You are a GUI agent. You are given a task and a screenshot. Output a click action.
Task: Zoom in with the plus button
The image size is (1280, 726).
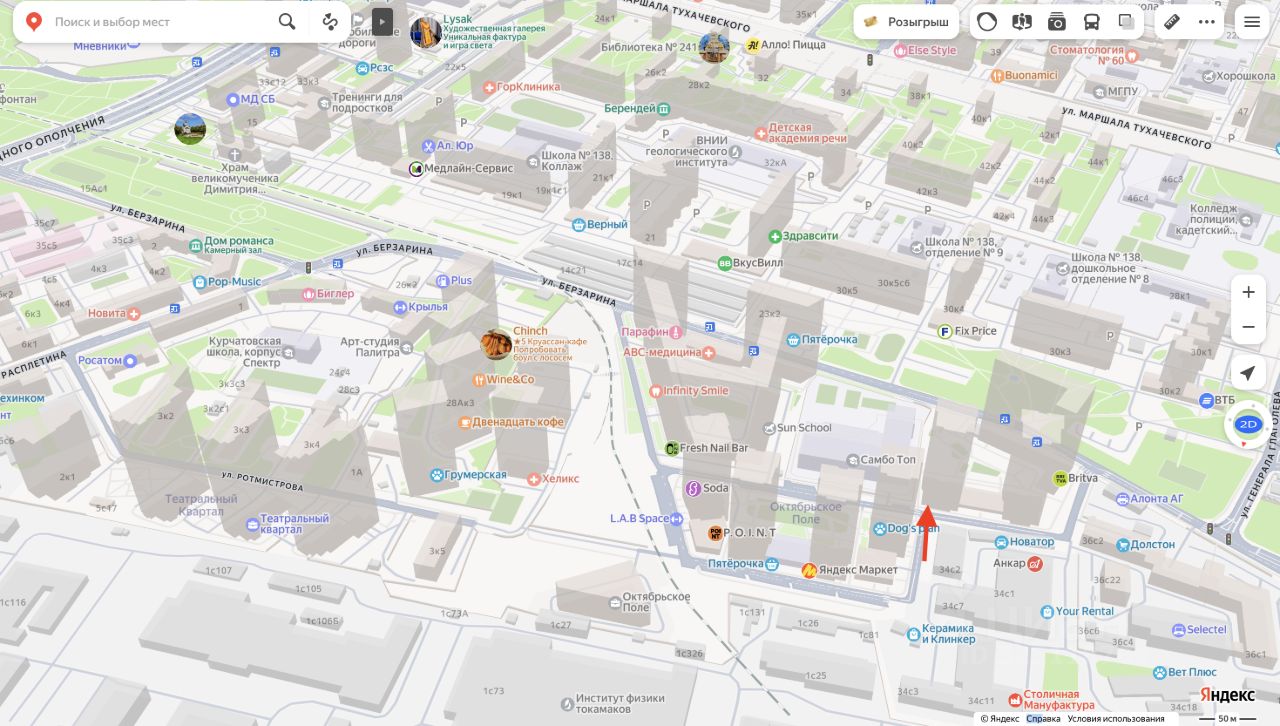point(1248,292)
